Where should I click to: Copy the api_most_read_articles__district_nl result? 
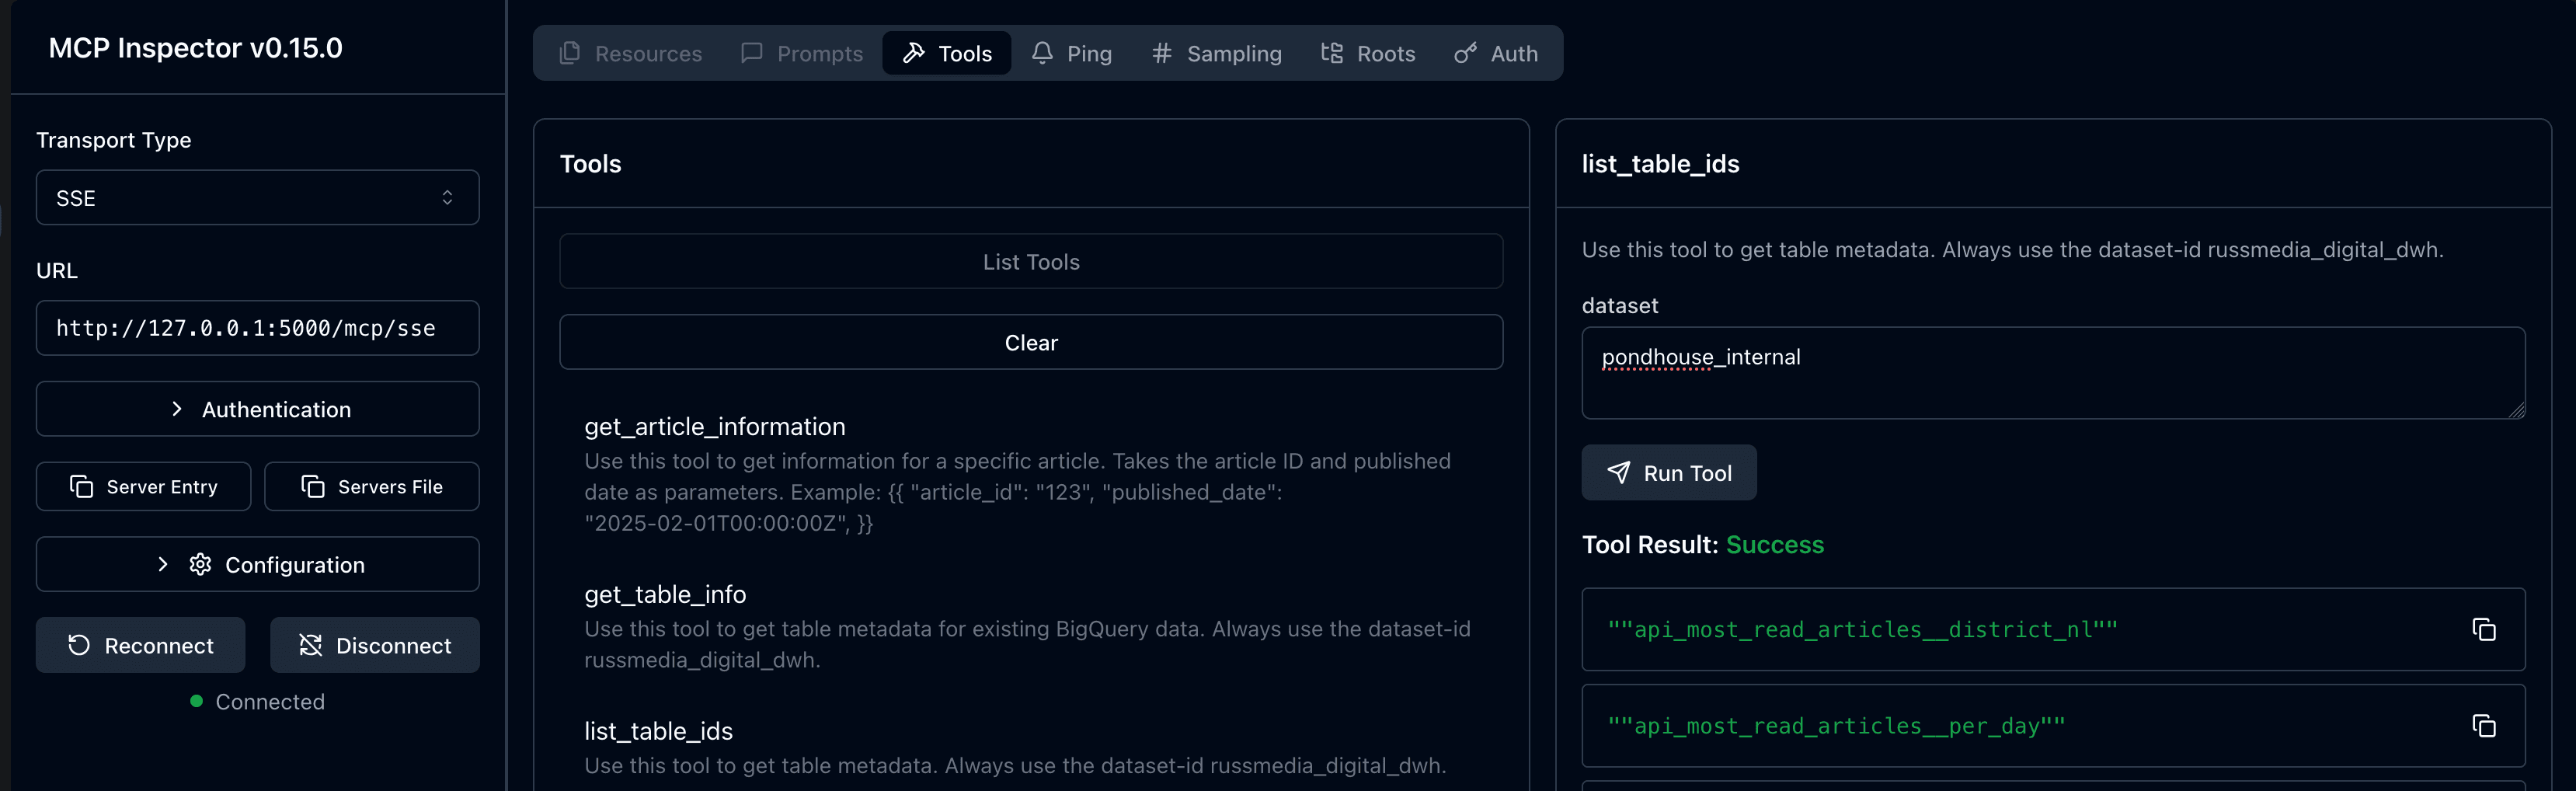pyautogui.click(x=2484, y=629)
